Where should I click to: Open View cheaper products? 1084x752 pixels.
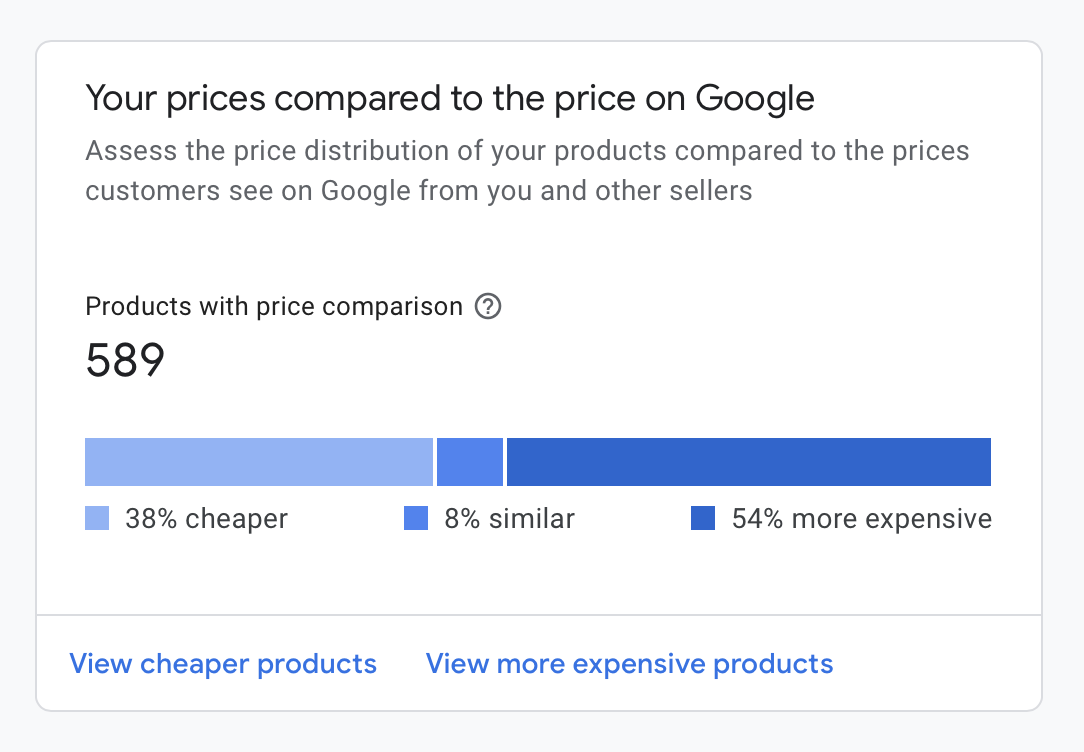(223, 663)
